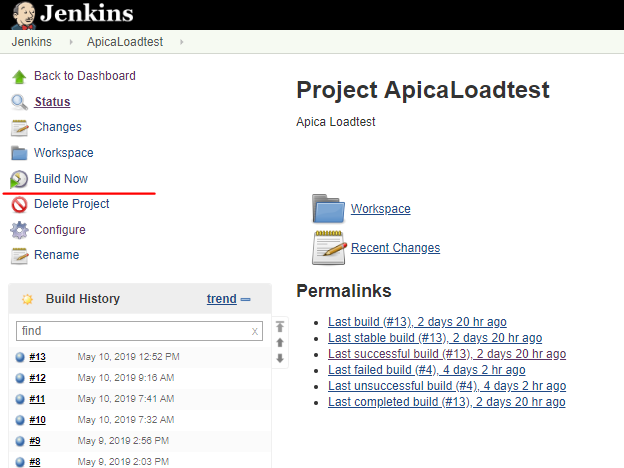Click the large Recent Changes notepad icon
Image resolution: width=624 pixels, height=468 pixels.
329,248
